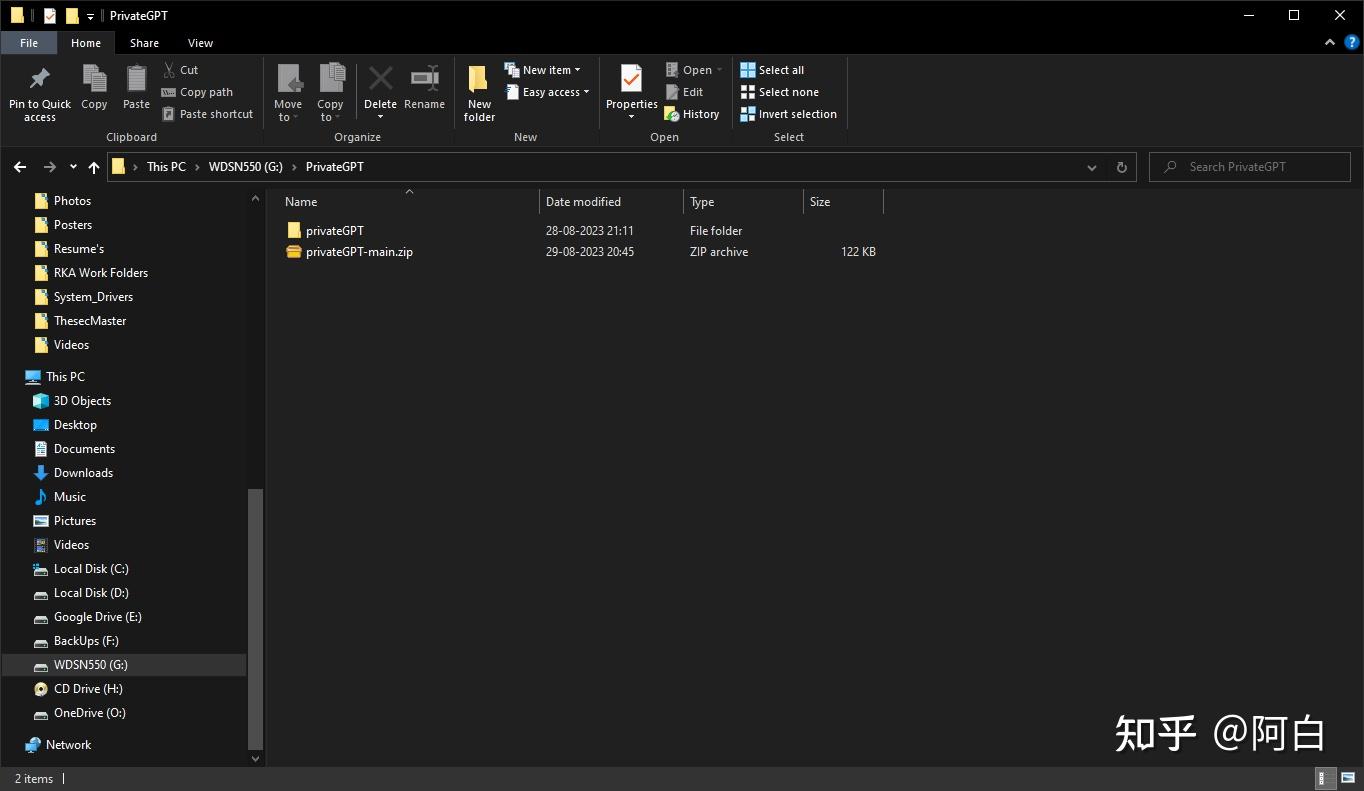The height and width of the screenshot is (791, 1364).
Task: Refresh the folder with the refresh icon
Action: click(x=1120, y=167)
